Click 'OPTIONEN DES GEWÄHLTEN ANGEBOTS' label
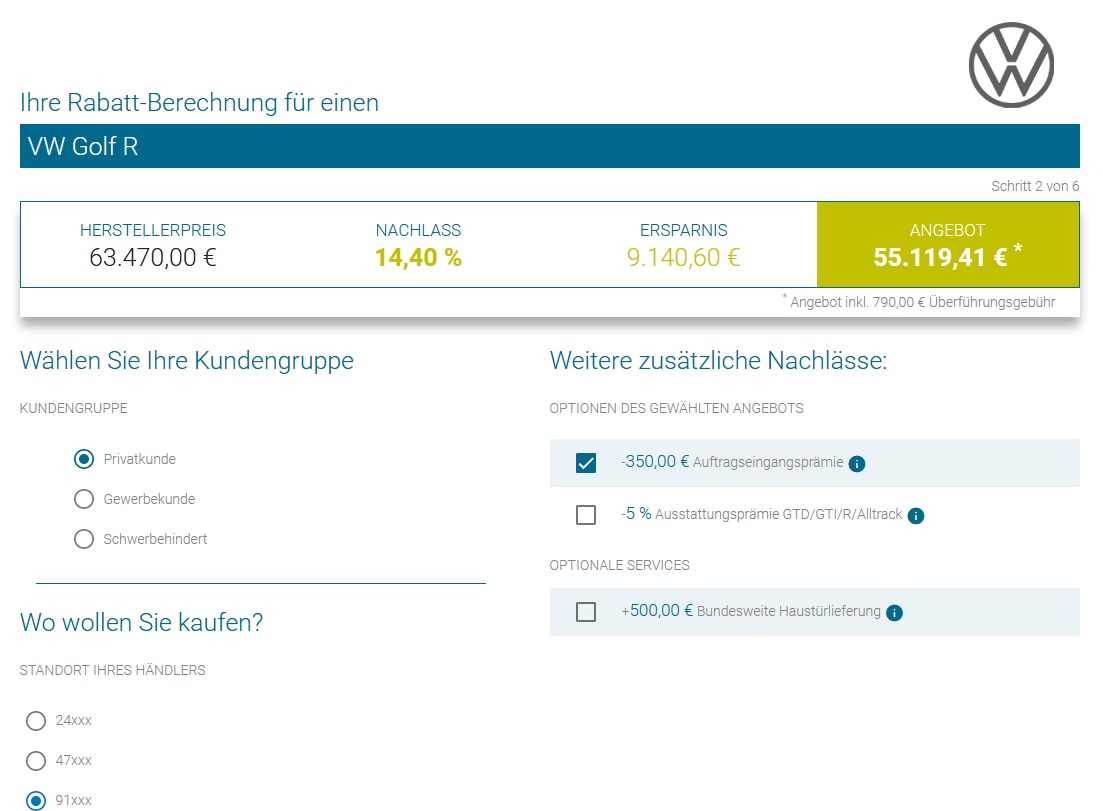The image size is (1103, 811). pos(676,409)
